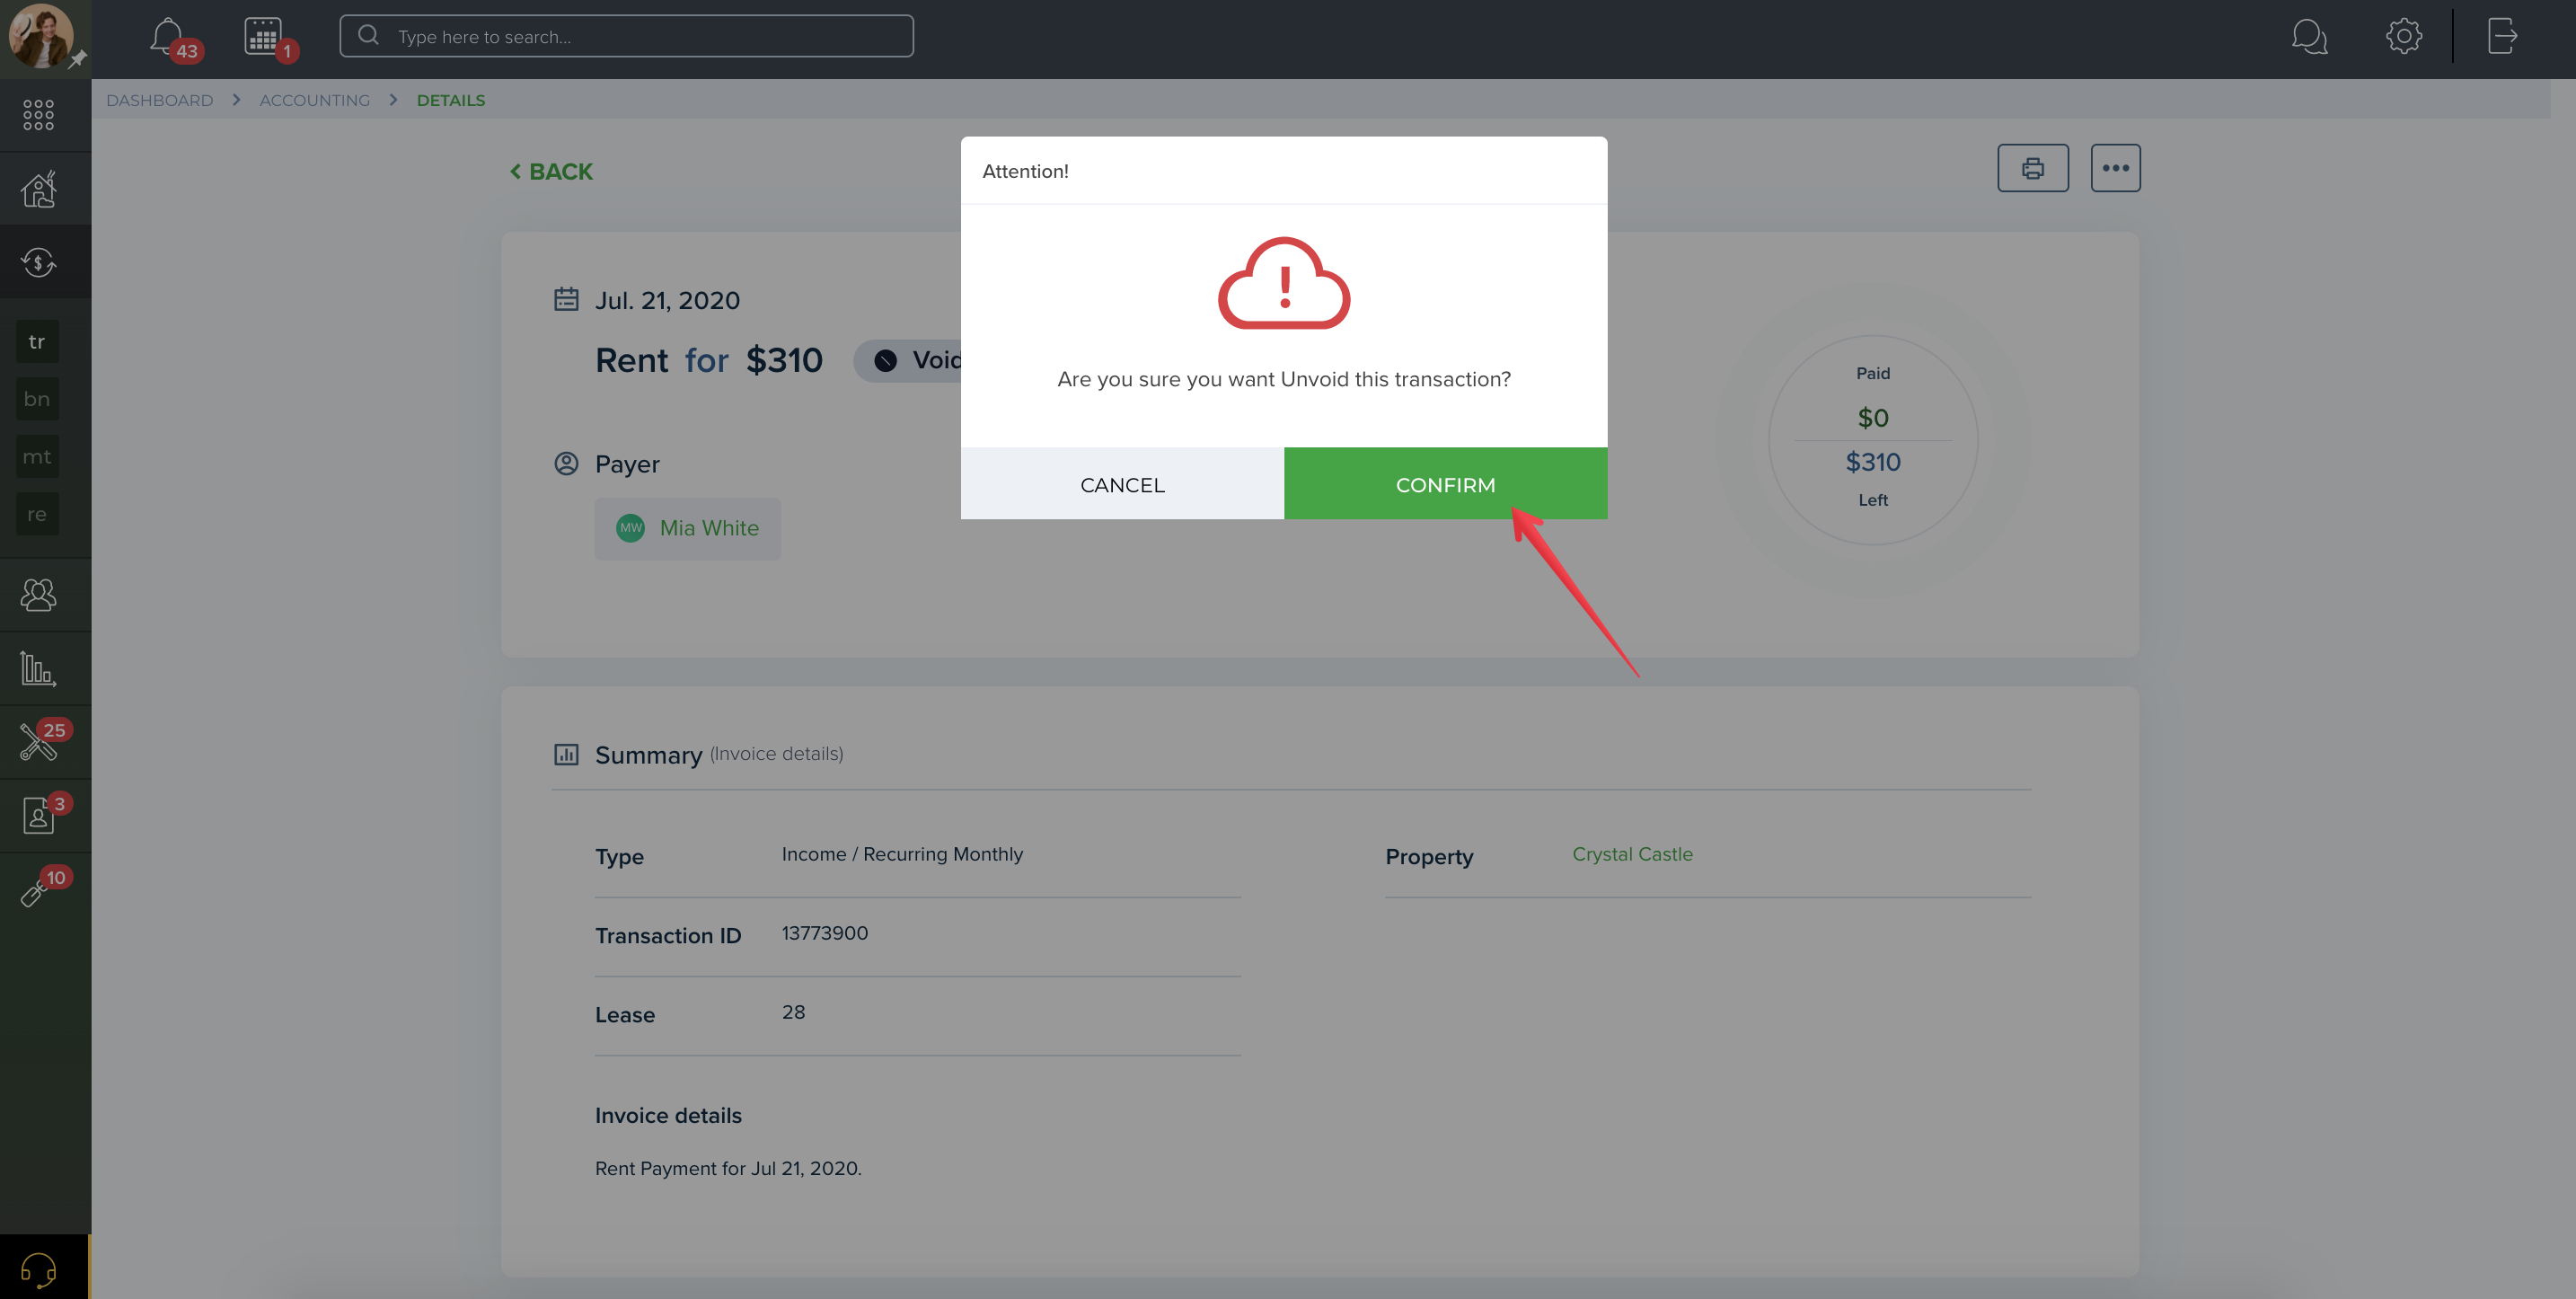
Task: Open payer Mia White
Action: click(x=688, y=528)
